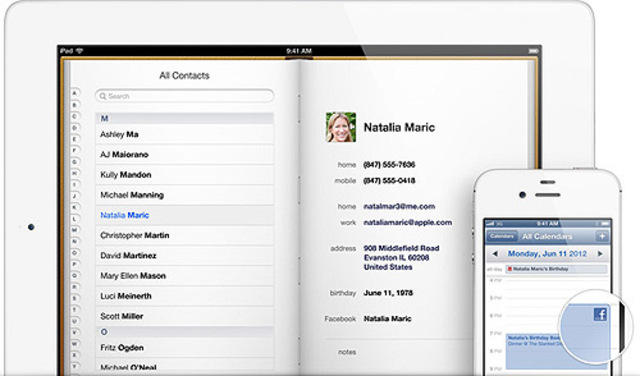This screenshot has height=376, width=640.
Task: Tap the magnified Facebook icon
Action: pyautogui.click(x=600, y=314)
